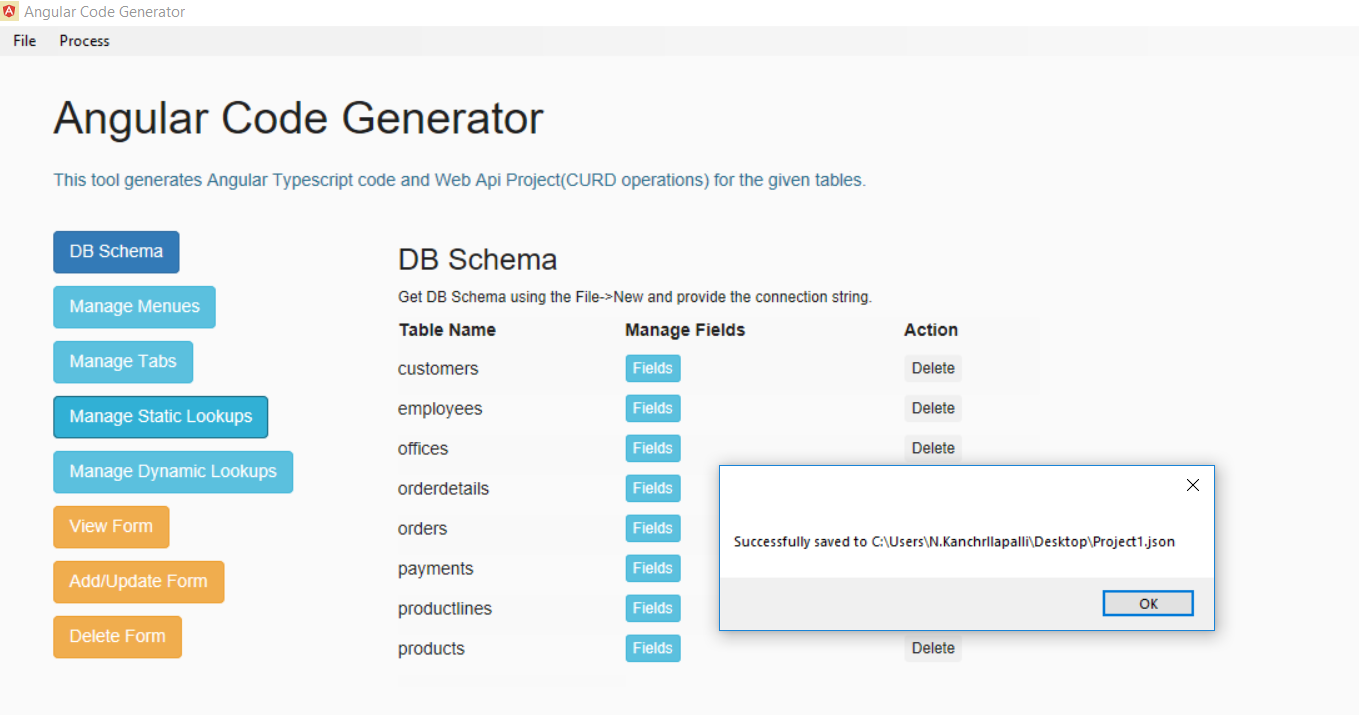Open Manage Dynamic Lookups

pyautogui.click(x=173, y=472)
